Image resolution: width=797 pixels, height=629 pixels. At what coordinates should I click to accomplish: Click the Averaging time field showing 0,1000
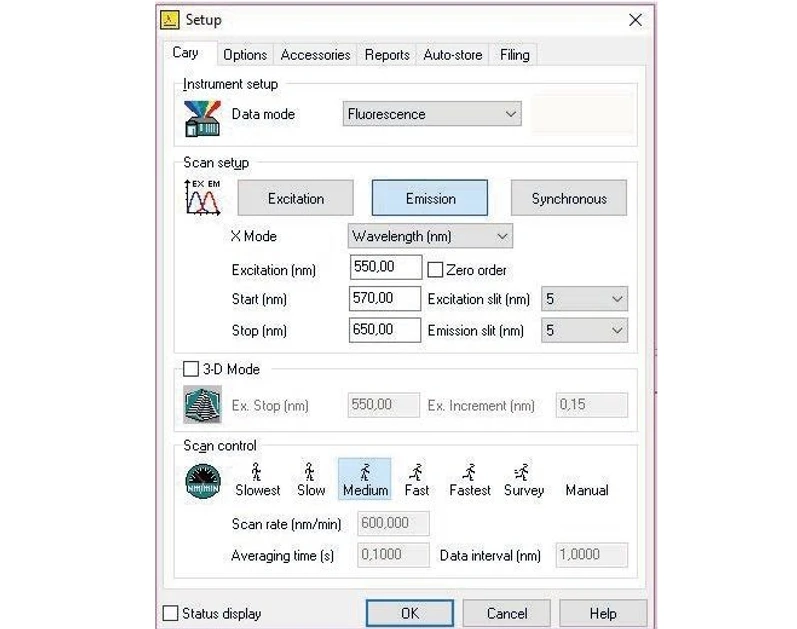click(x=393, y=555)
